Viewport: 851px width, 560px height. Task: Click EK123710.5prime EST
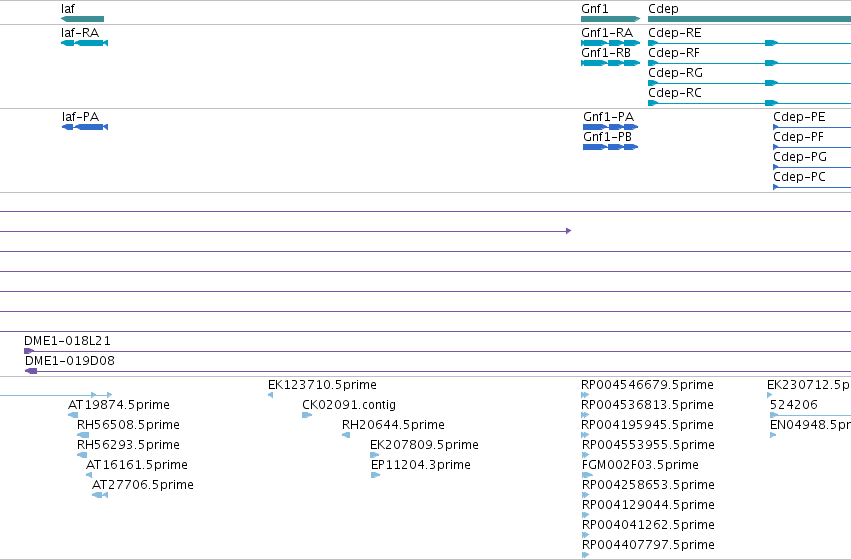coord(270,395)
